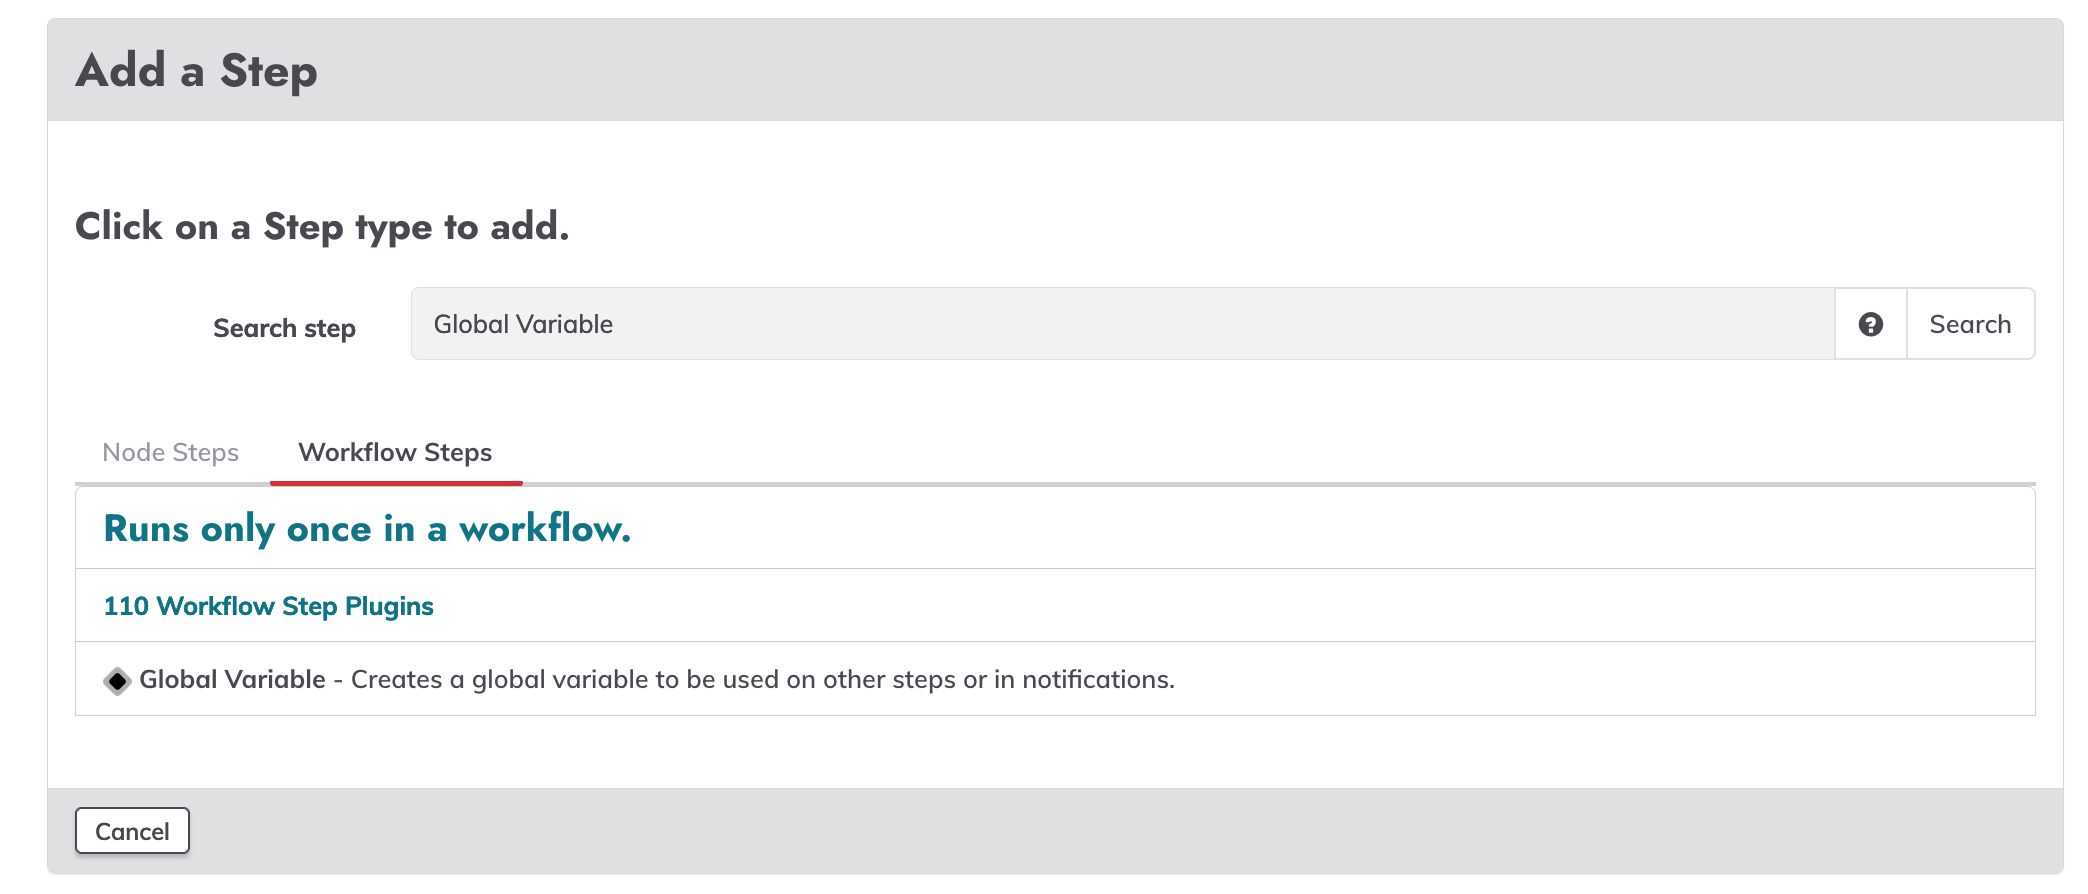Click the 'Search step' field label
This screenshot has width=2088, height=894.
284,328
